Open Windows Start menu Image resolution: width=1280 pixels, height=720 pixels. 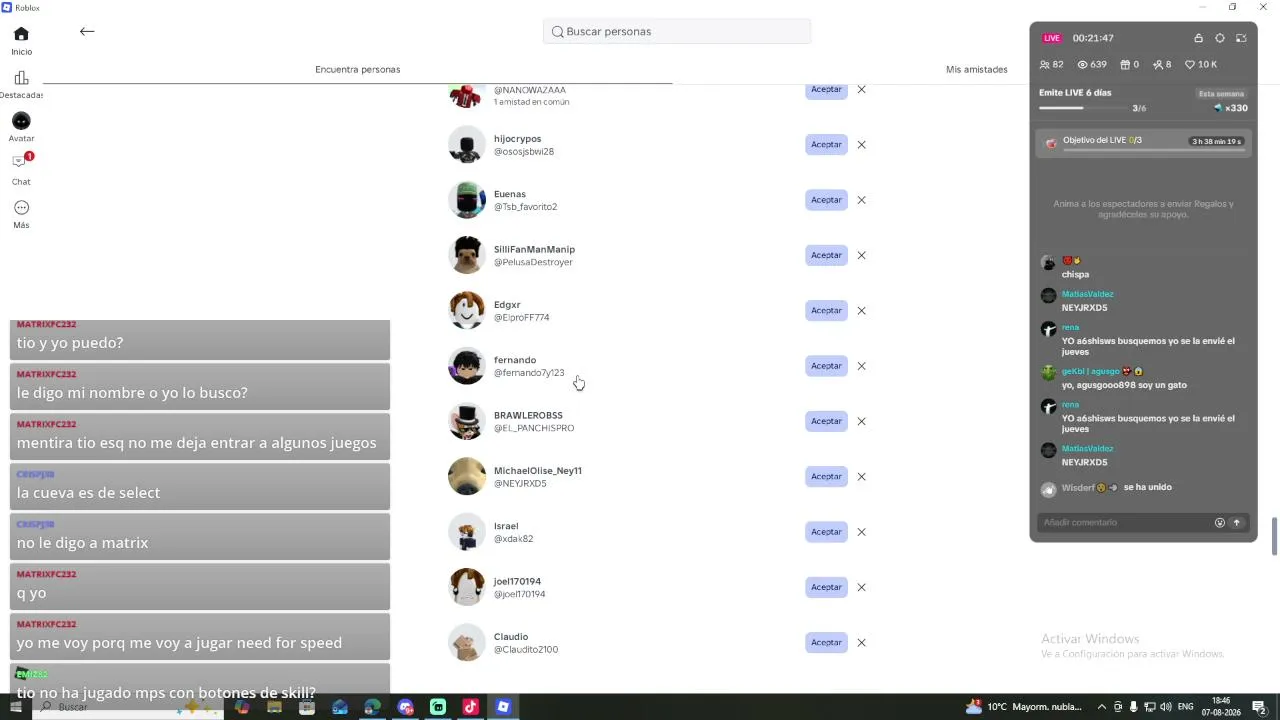click(15, 707)
